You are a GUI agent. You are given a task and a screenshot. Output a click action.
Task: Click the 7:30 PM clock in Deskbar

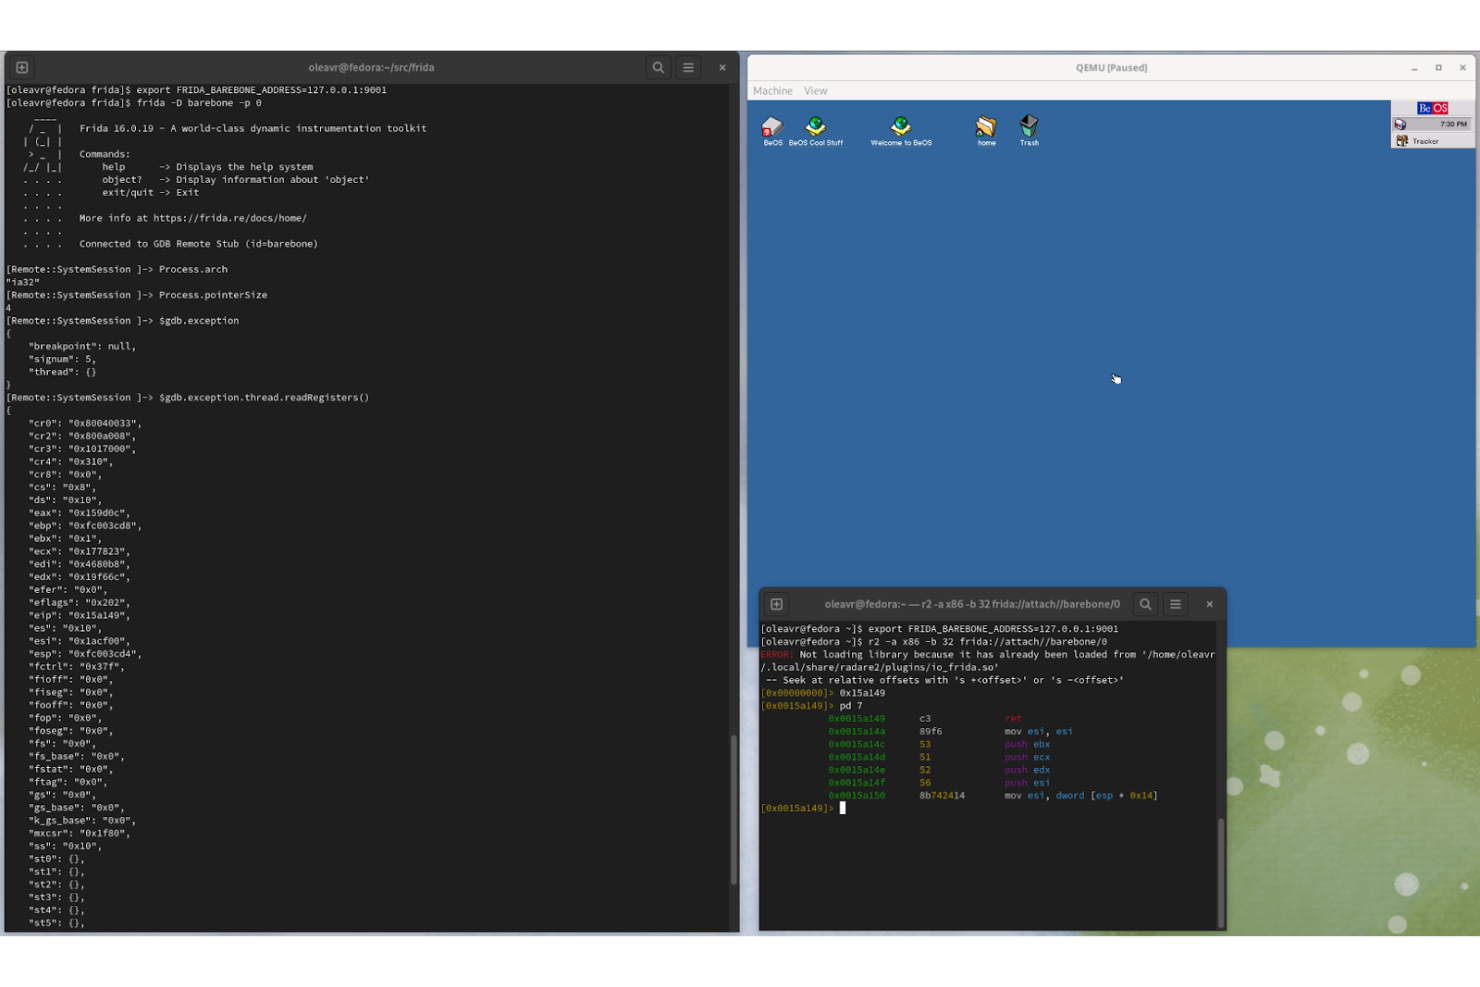pyautogui.click(x=1453, y=124)
